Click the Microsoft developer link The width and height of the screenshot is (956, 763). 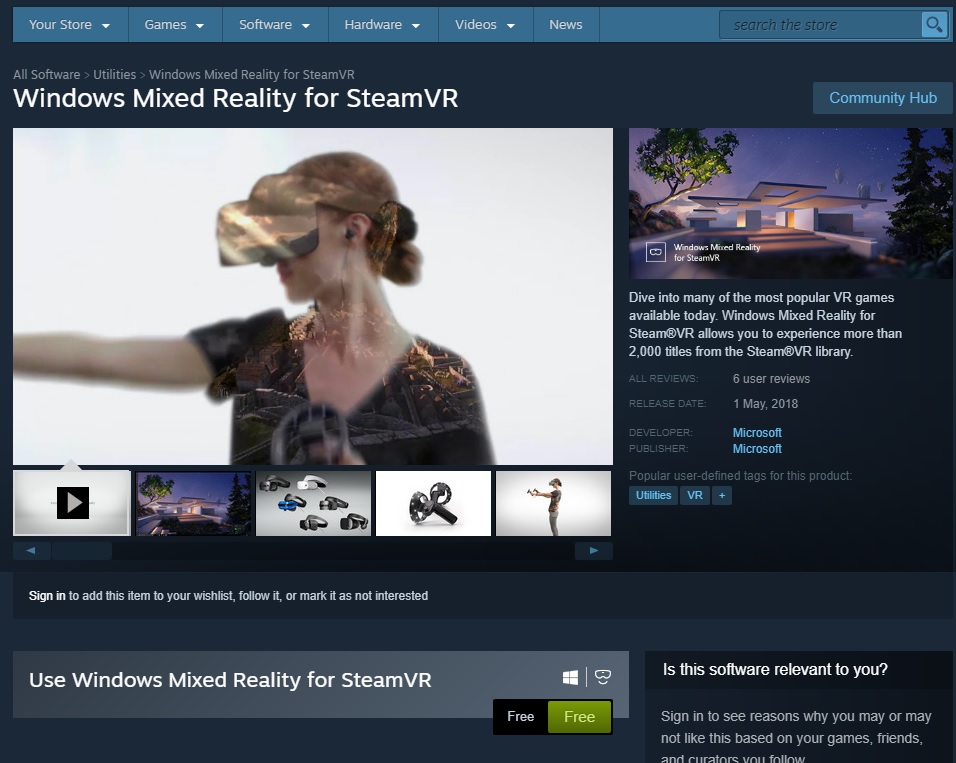[757, 432]
